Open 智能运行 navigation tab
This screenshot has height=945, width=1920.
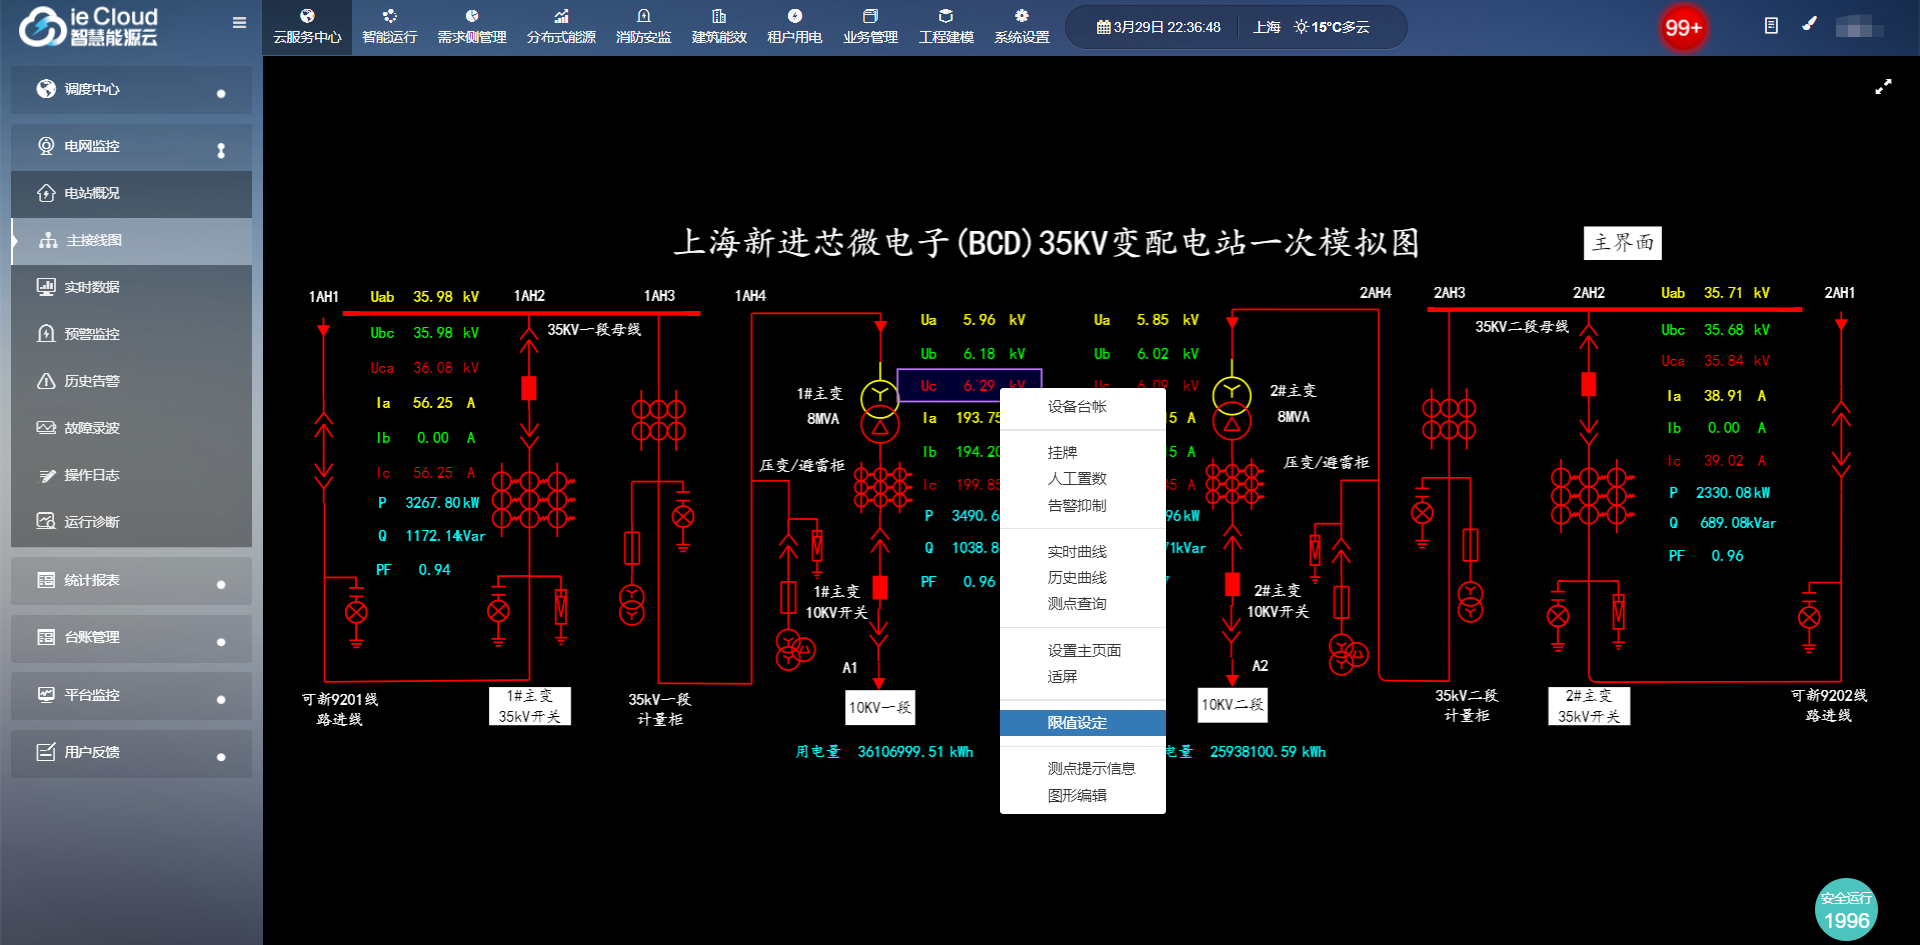click(x=389, y=27)
